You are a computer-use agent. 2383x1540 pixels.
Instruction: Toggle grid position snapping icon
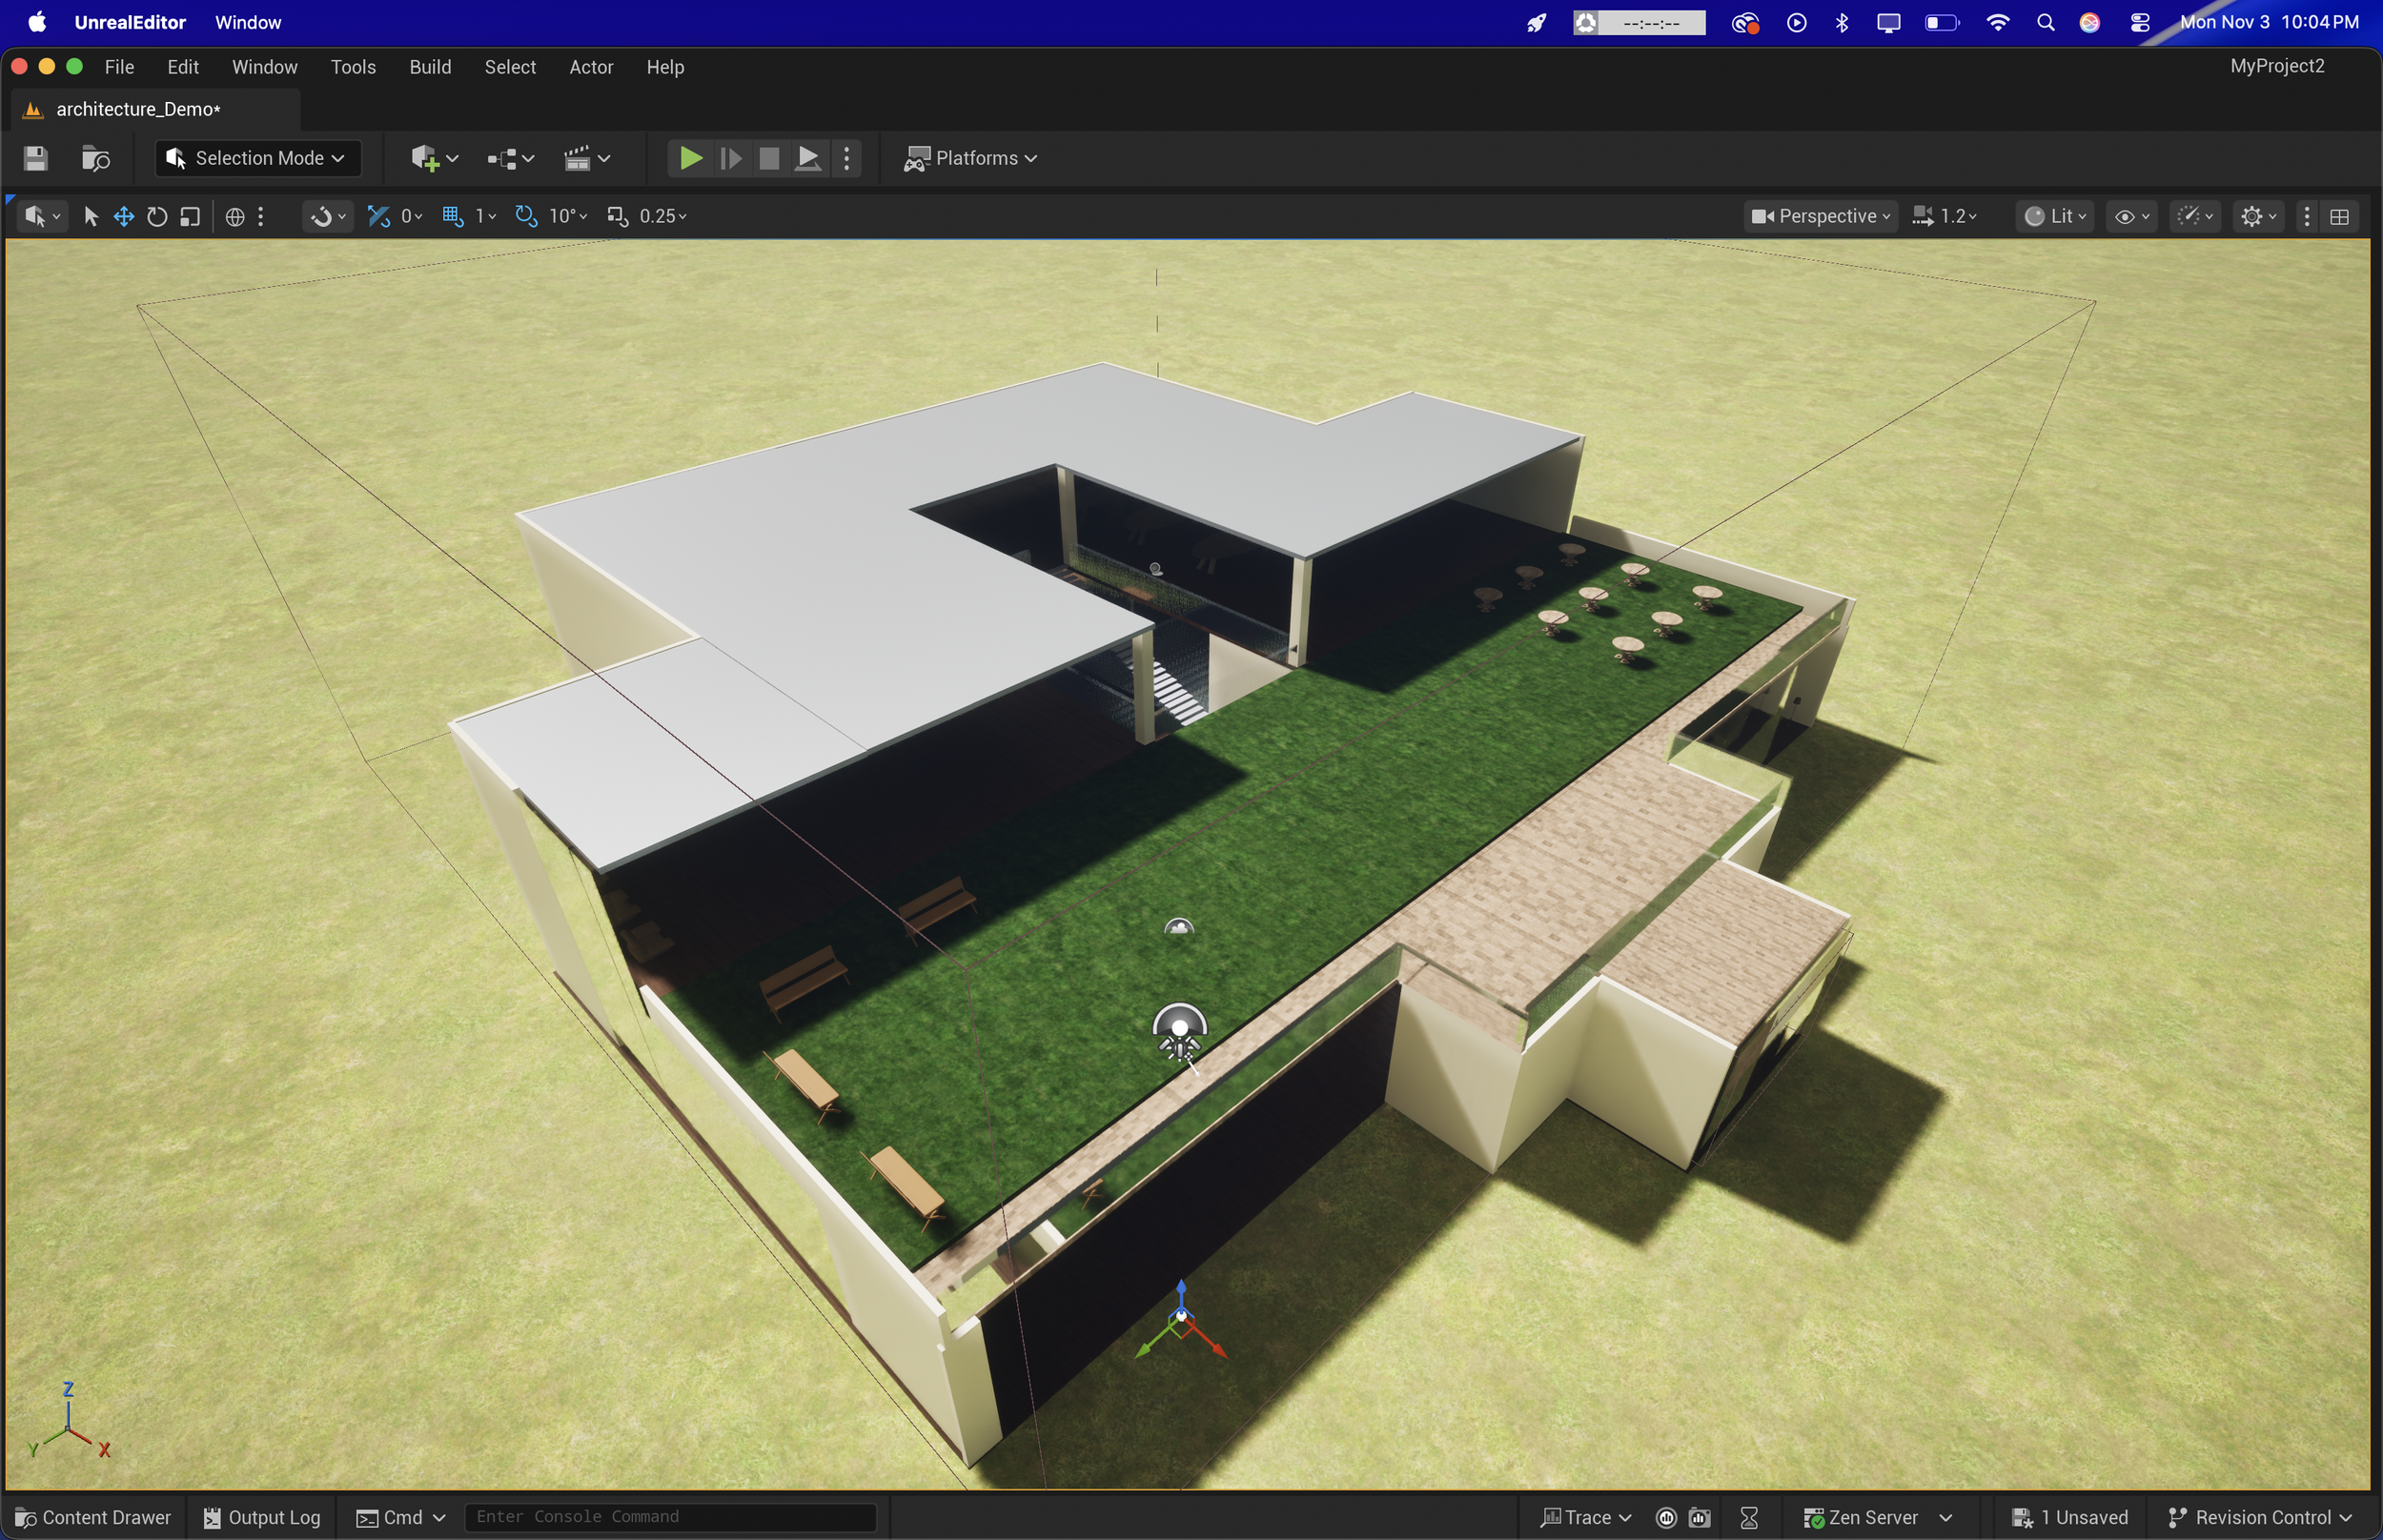(x=453, y=216)
